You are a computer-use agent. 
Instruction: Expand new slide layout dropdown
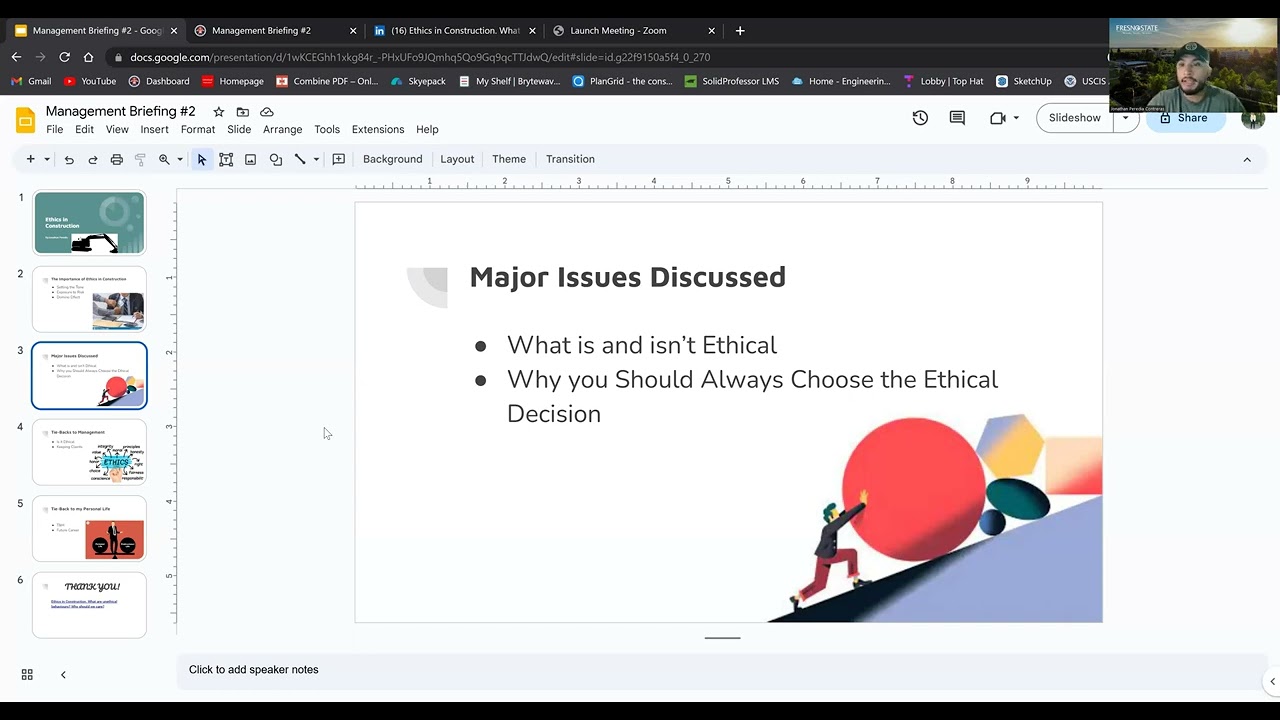point(46,159)
